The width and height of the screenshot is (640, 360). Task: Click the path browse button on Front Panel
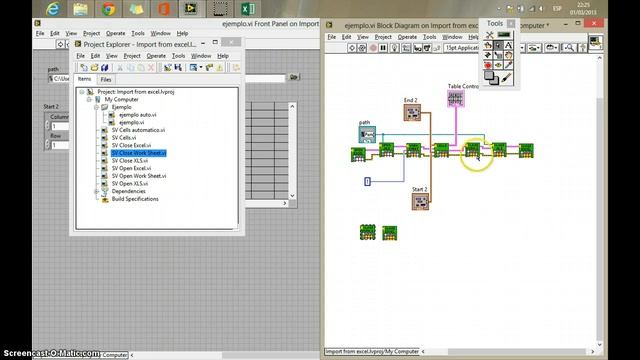tap(293, 77)
